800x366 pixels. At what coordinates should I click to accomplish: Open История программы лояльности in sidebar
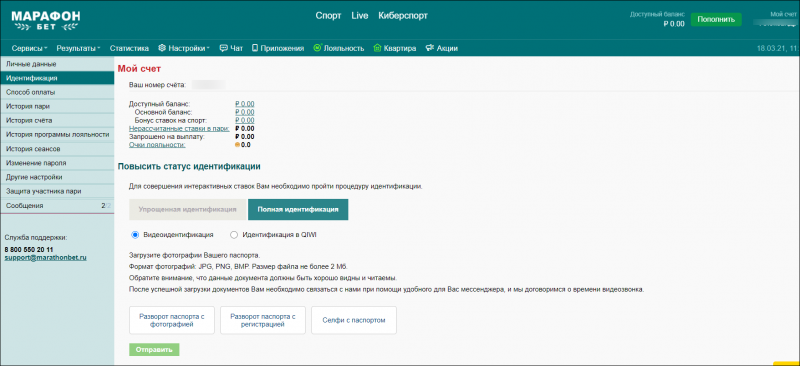tap(57, 134)
